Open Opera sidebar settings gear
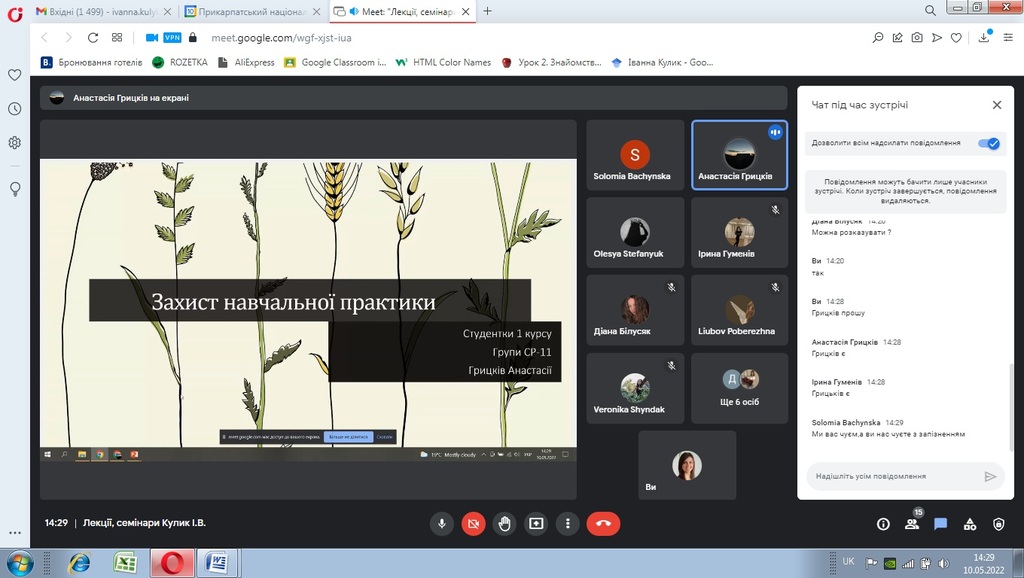This screenshot has height=578, width=1024. click(x=15, y=142)
